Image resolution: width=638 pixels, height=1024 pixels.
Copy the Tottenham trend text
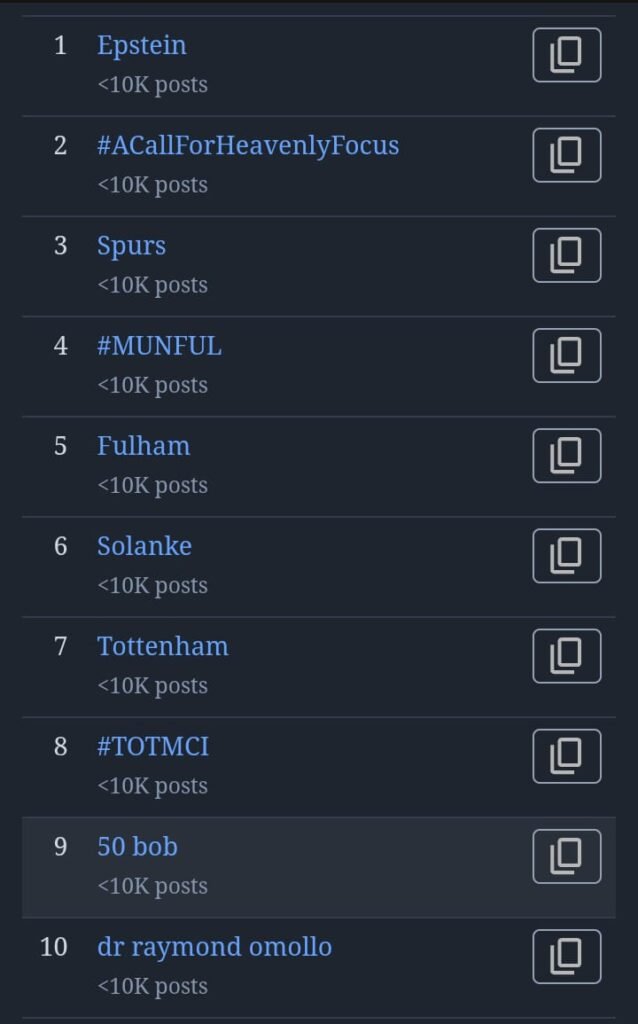[x=566, y=656]
